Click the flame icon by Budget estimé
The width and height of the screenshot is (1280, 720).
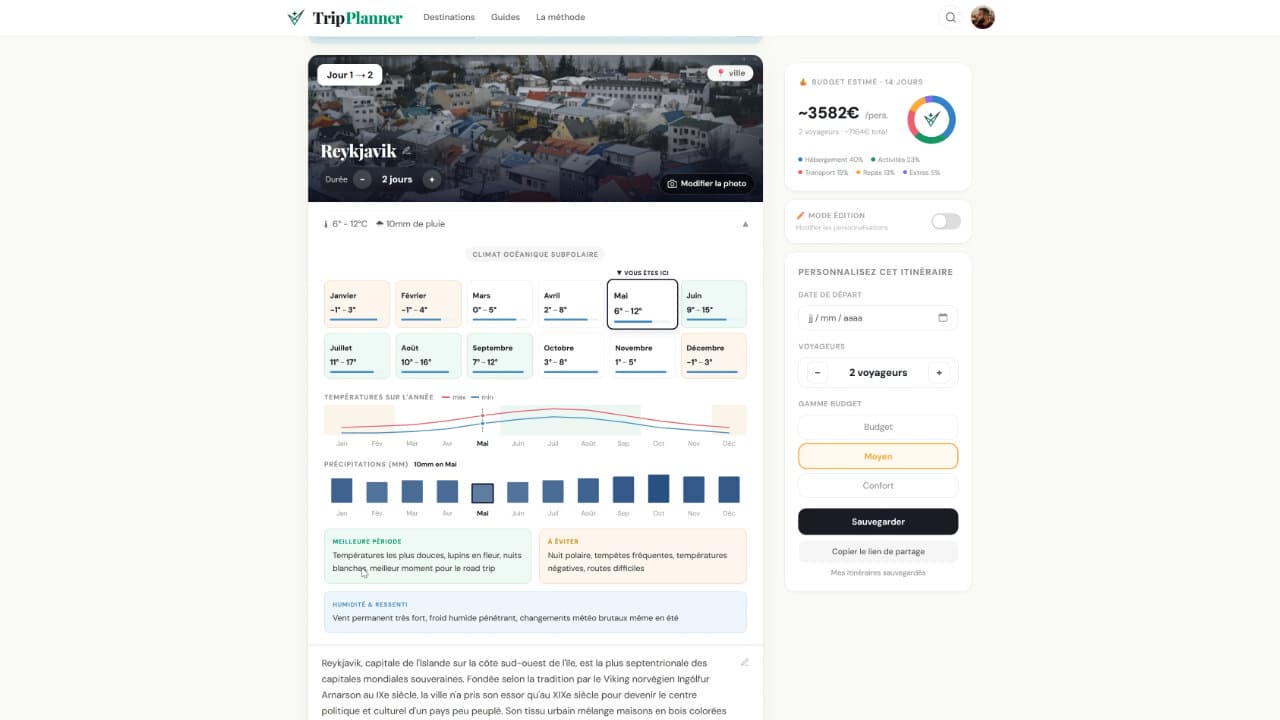tap(802, 82)
